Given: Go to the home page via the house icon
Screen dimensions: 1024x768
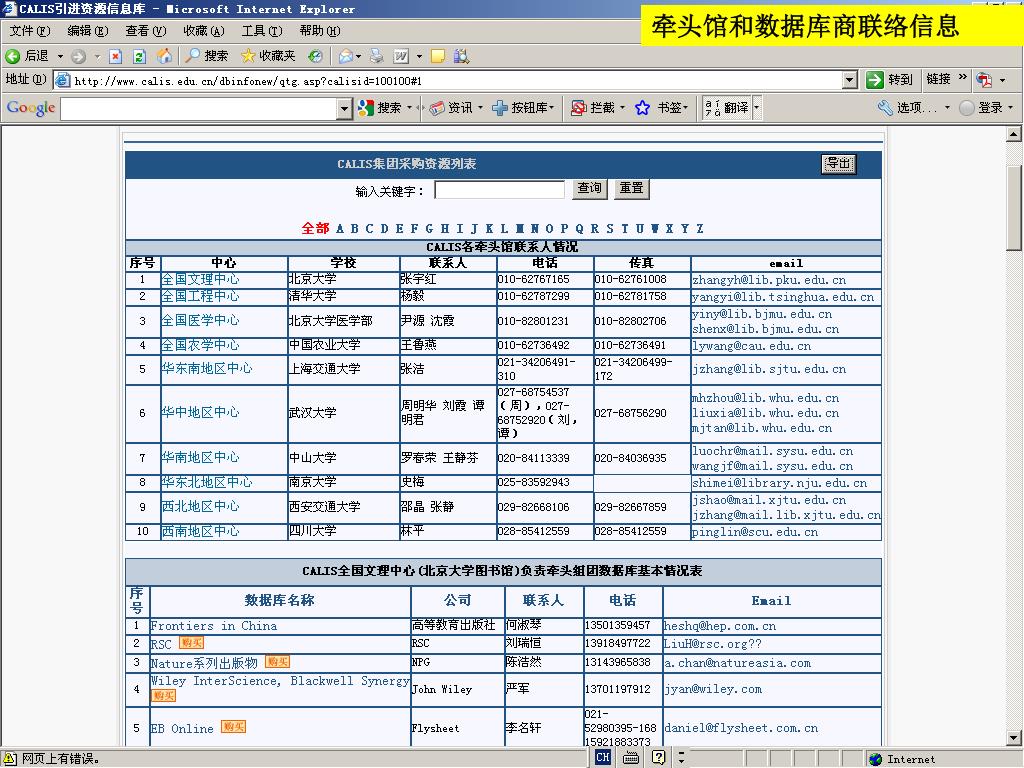Looking at the screenshot, I should point(165,56).
